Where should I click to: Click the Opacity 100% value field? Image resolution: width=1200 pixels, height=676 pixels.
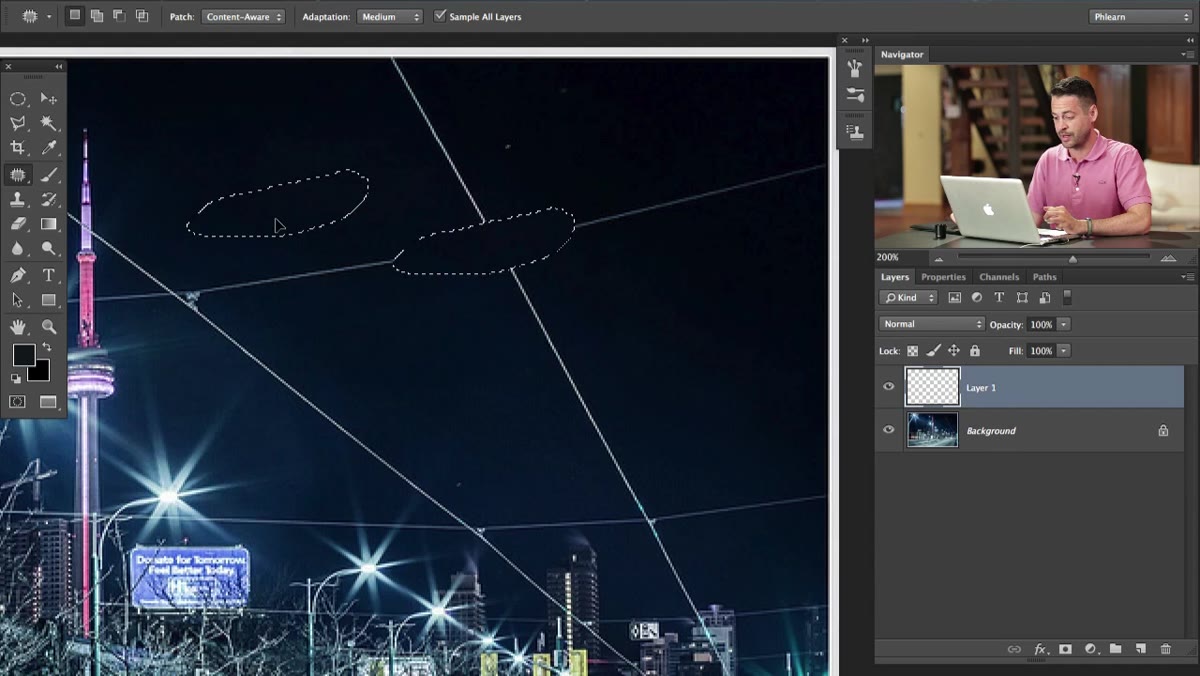1041,324
